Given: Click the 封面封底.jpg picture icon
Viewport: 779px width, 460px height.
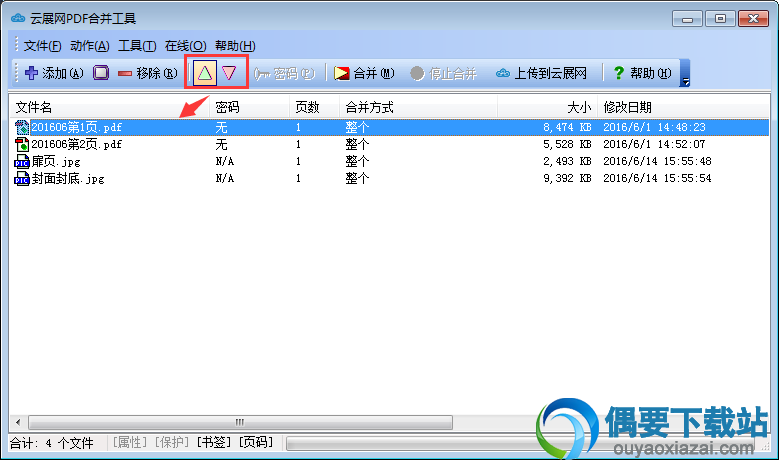Looking at the screenshot, I should pos(22,178).
